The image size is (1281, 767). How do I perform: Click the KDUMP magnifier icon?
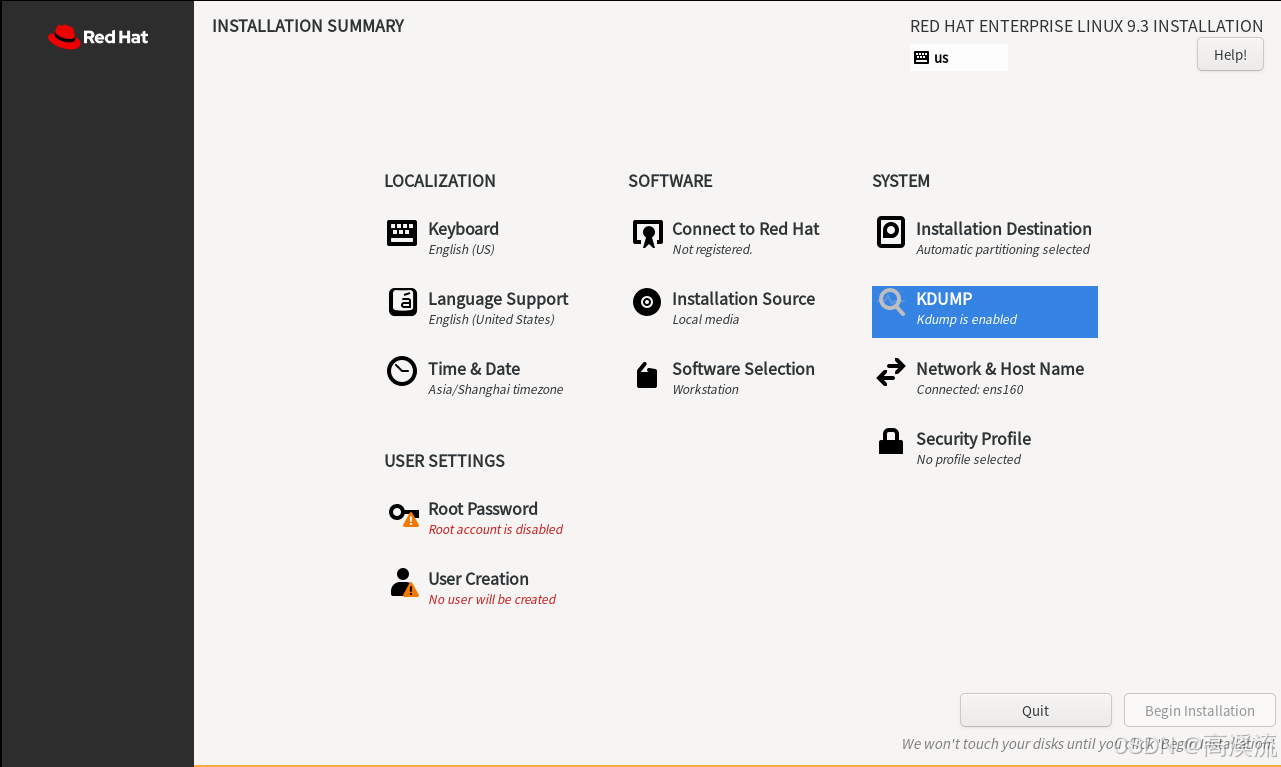click(891, 303)
